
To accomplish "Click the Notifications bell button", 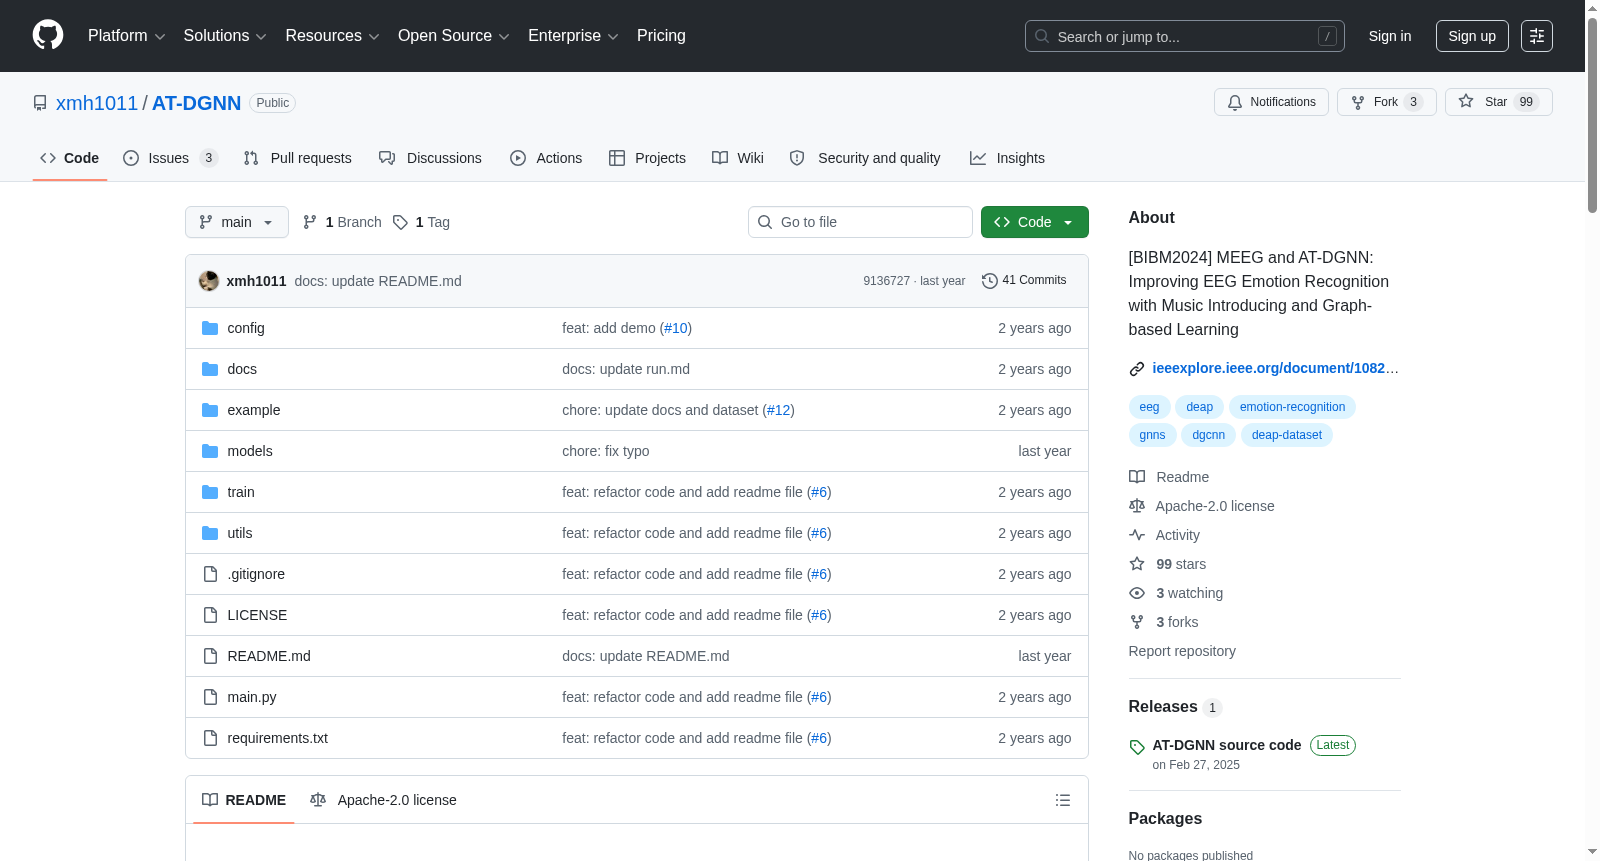I will (x=1271, y=102).
